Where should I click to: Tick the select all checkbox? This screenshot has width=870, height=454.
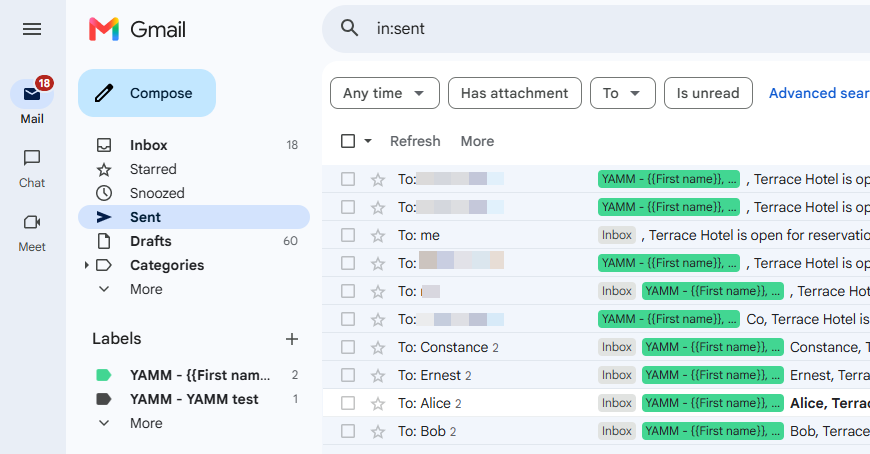tap(348, 141)
